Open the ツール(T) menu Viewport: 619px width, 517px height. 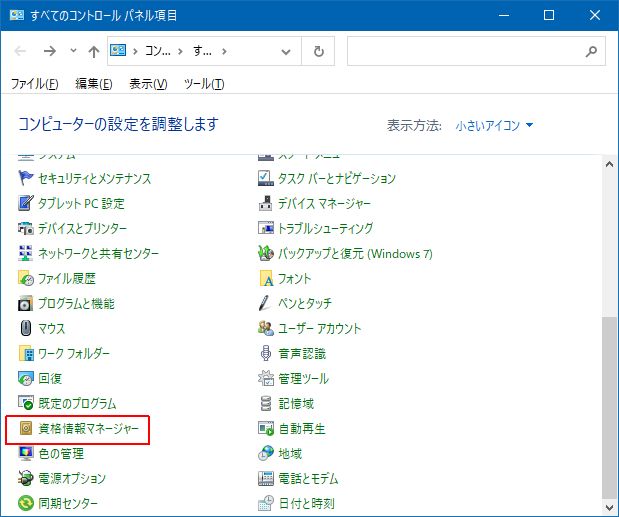coord(204,84)
